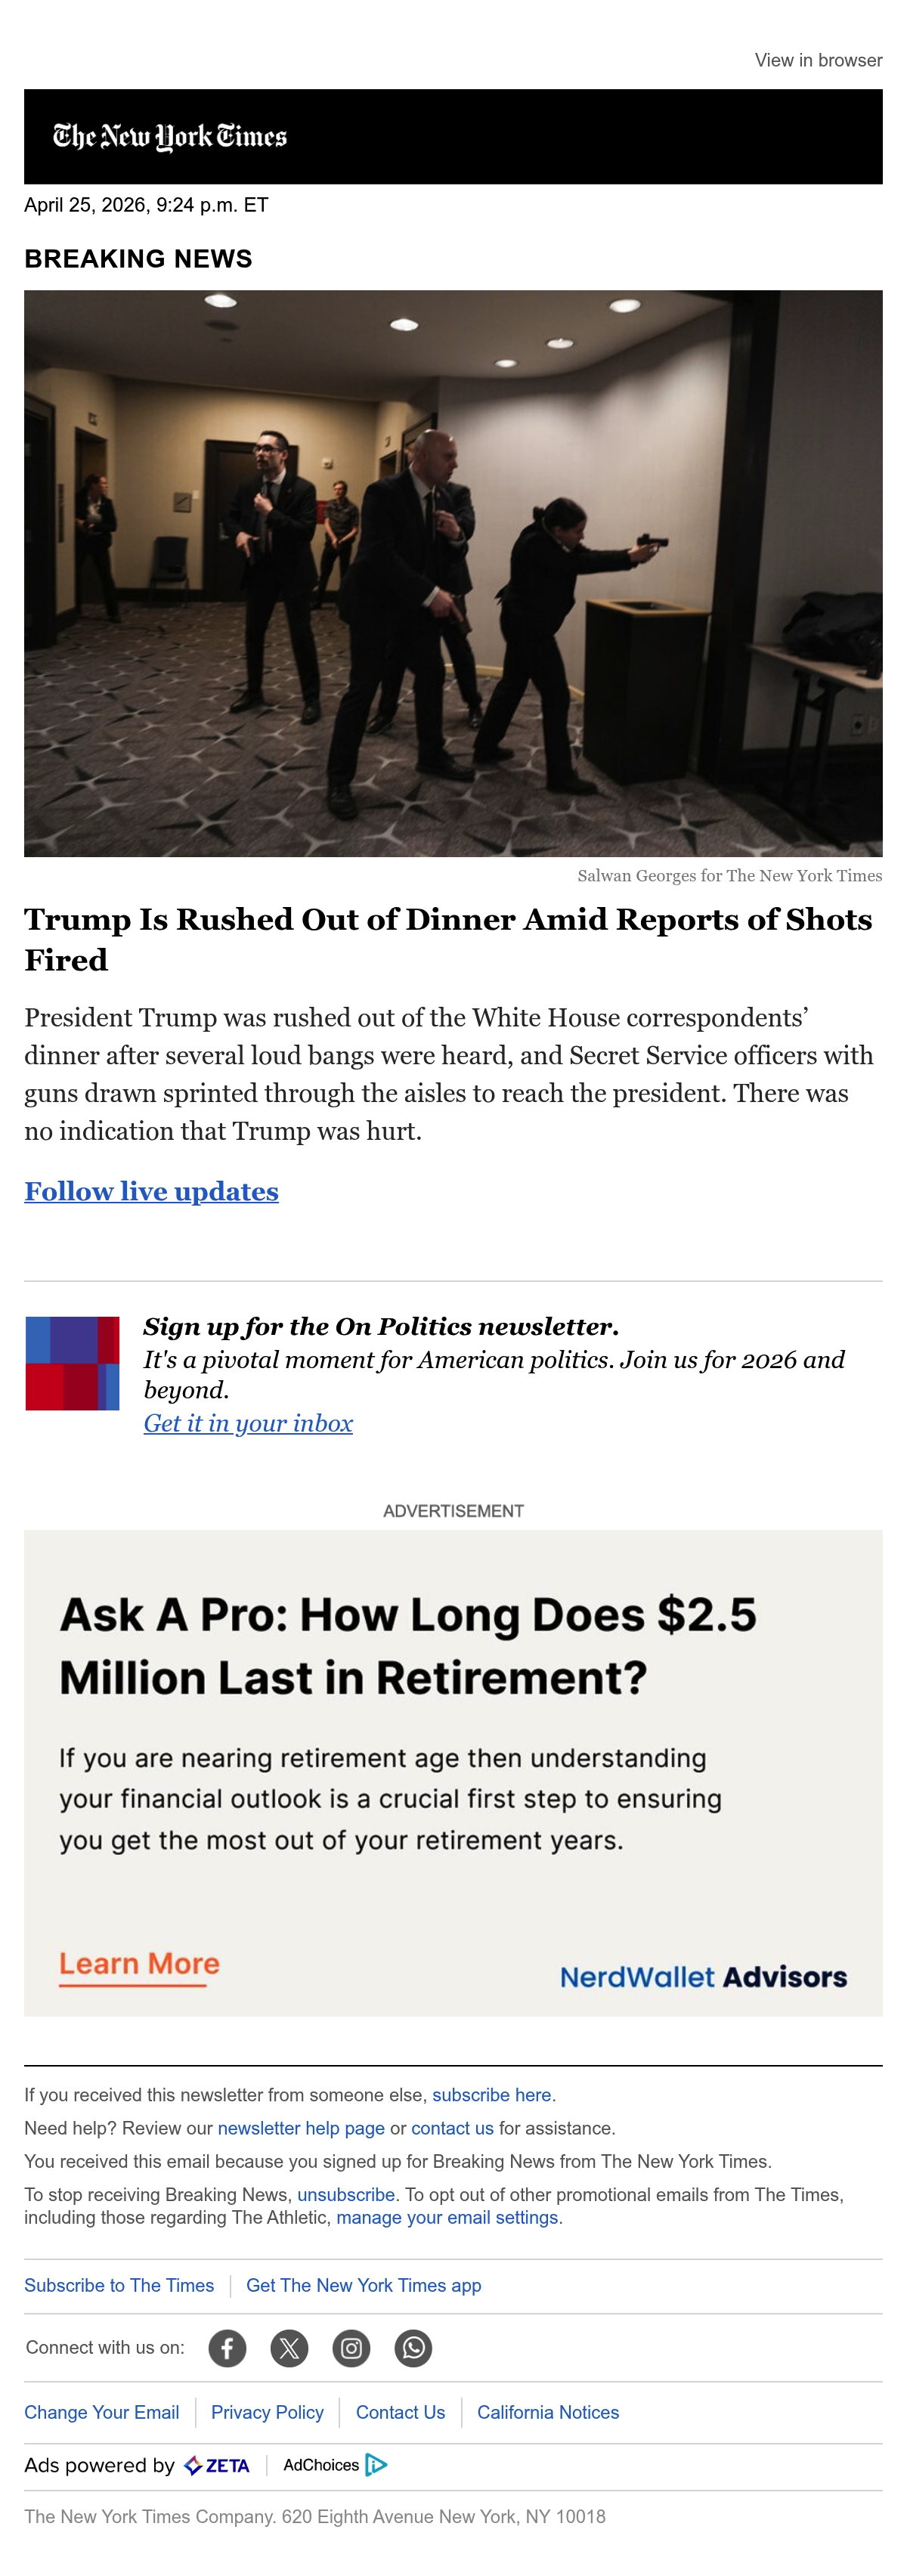This screenshot has height=2576, width=907.
Task: Open the Facebook social icon
Action: (227, 2347)
